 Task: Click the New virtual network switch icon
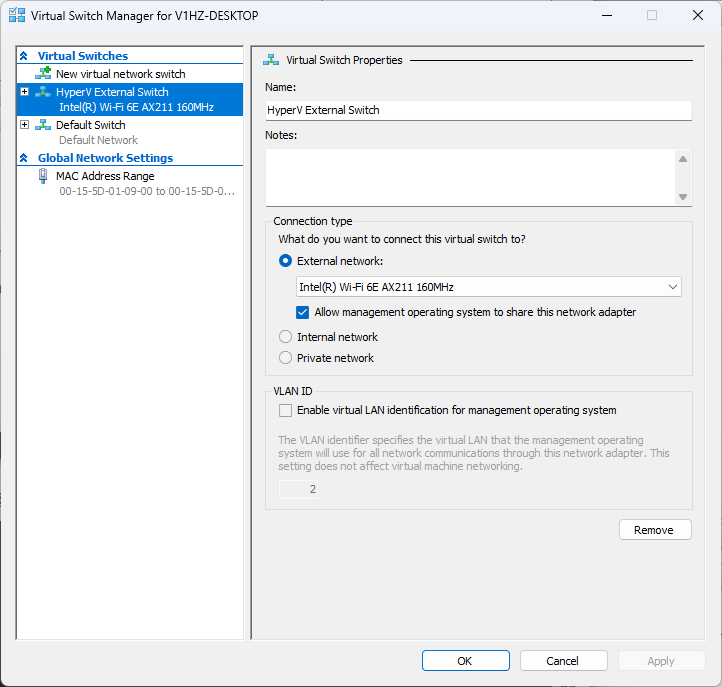tap(43, 74)
